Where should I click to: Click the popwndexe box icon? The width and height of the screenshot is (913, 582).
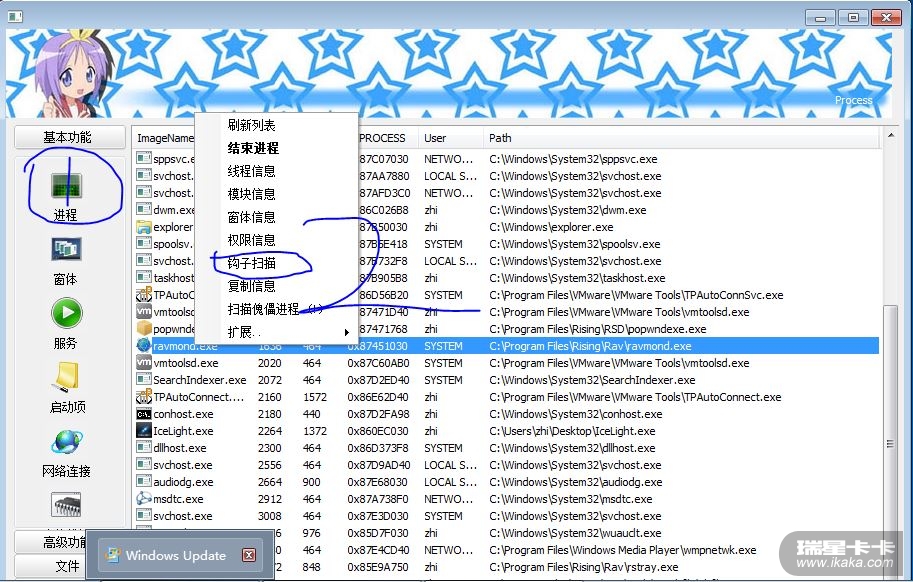143,329
